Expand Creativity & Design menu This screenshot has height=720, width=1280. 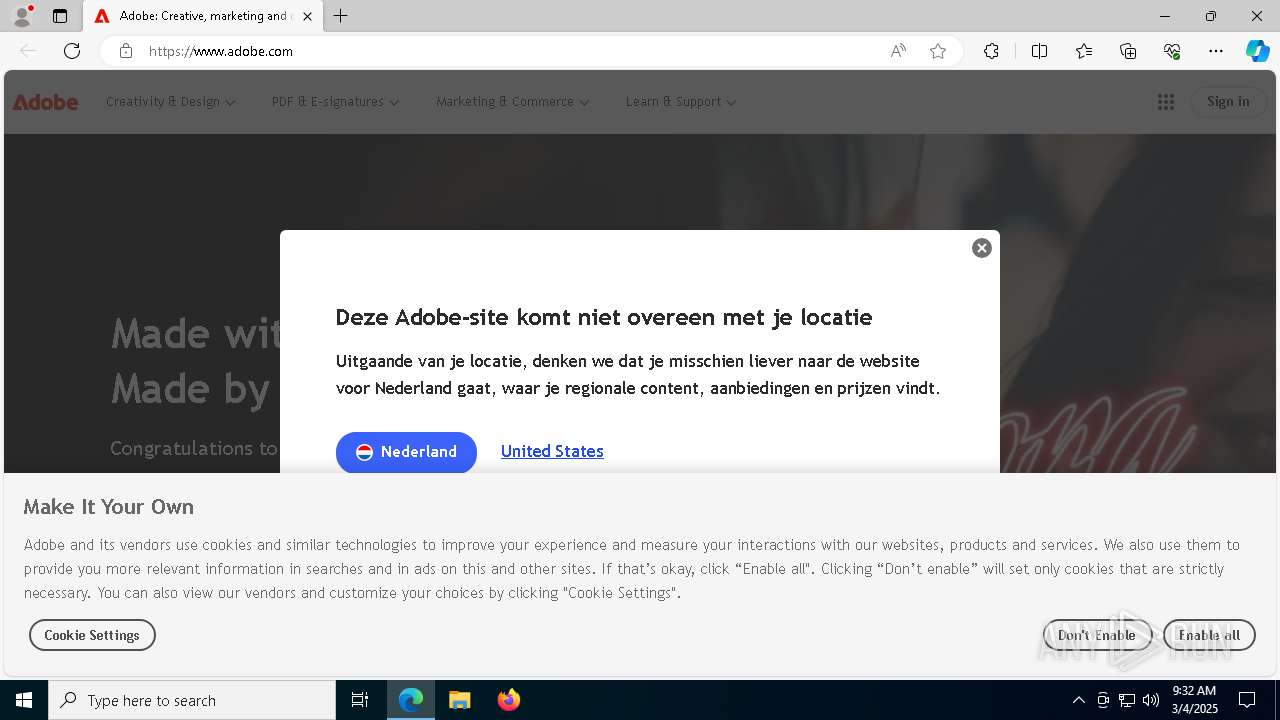point(170,102)
